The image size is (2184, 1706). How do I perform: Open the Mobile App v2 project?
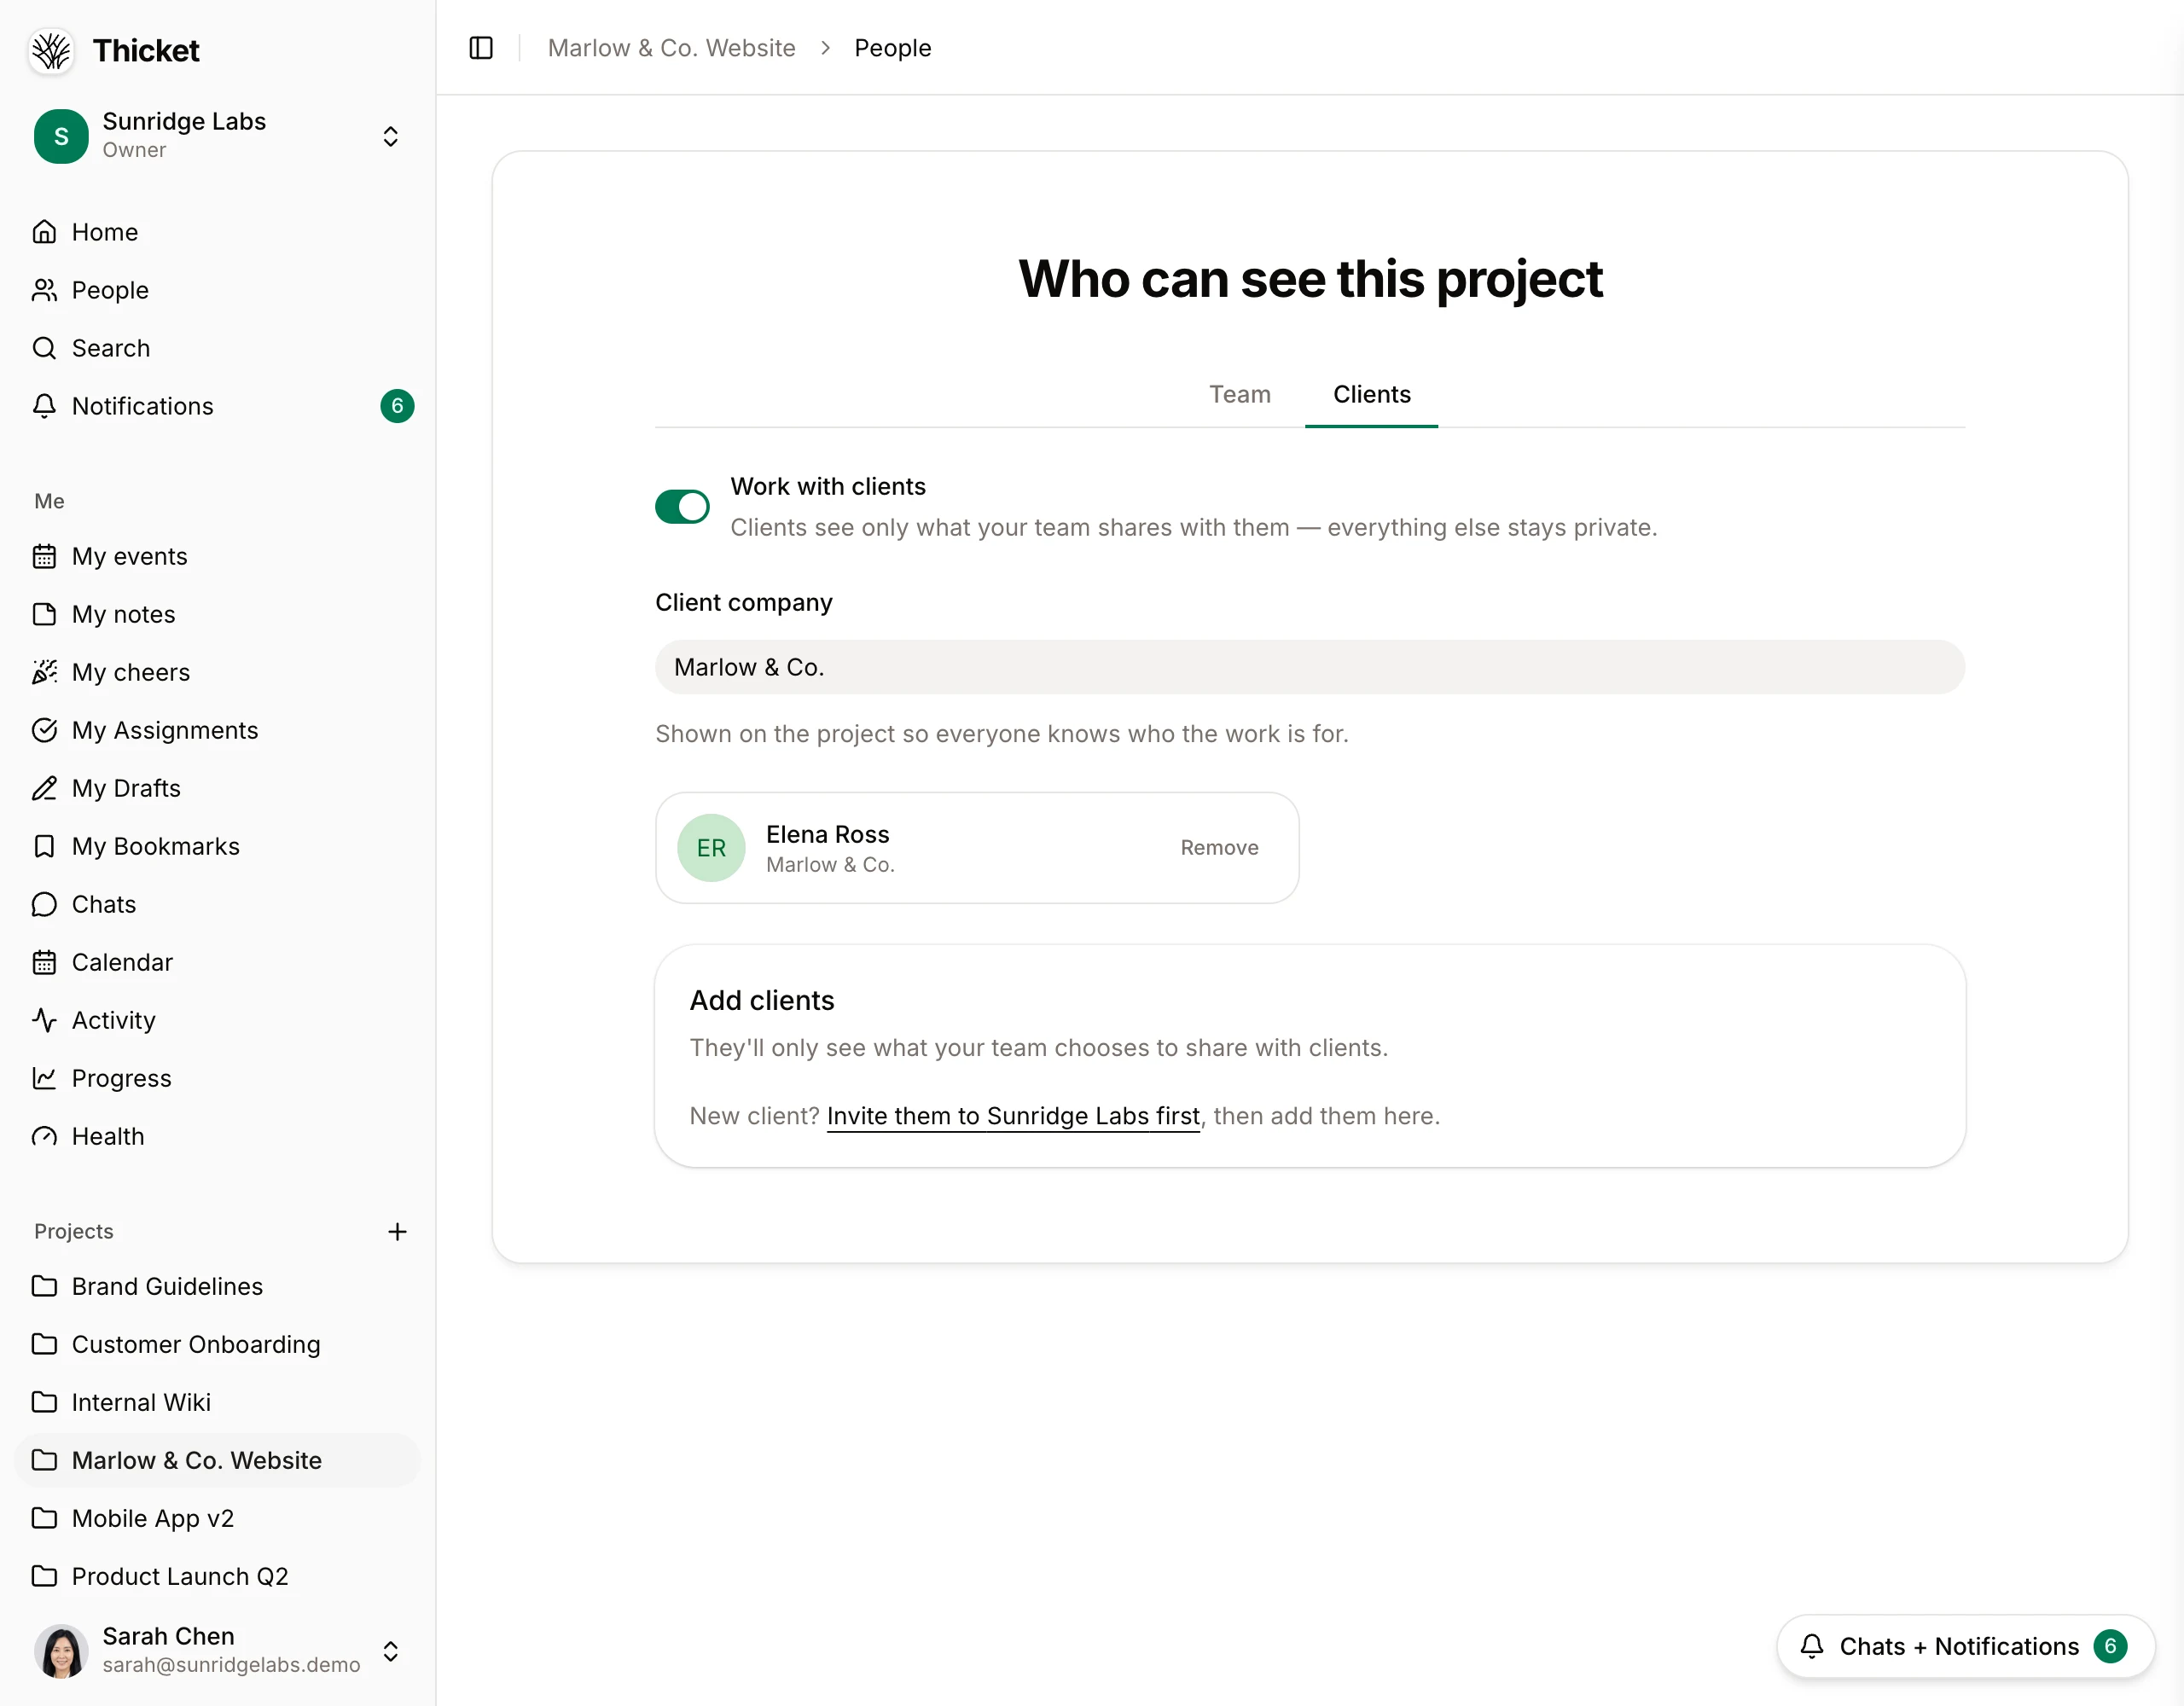(x=218, y=1518)
